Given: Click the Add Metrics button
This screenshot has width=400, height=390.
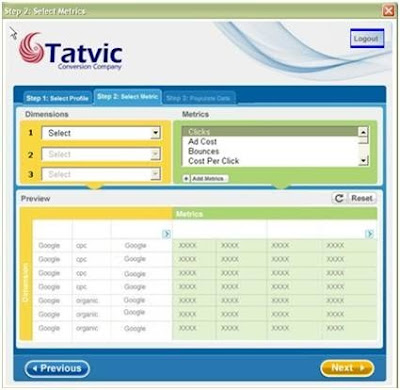Looking at the screenshot, I should [209, 179].
